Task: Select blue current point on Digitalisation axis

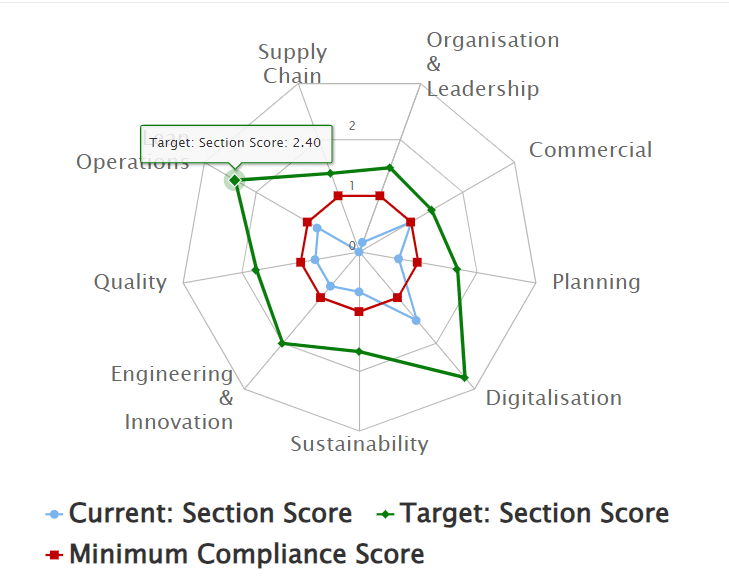Action: click(416, 320)
